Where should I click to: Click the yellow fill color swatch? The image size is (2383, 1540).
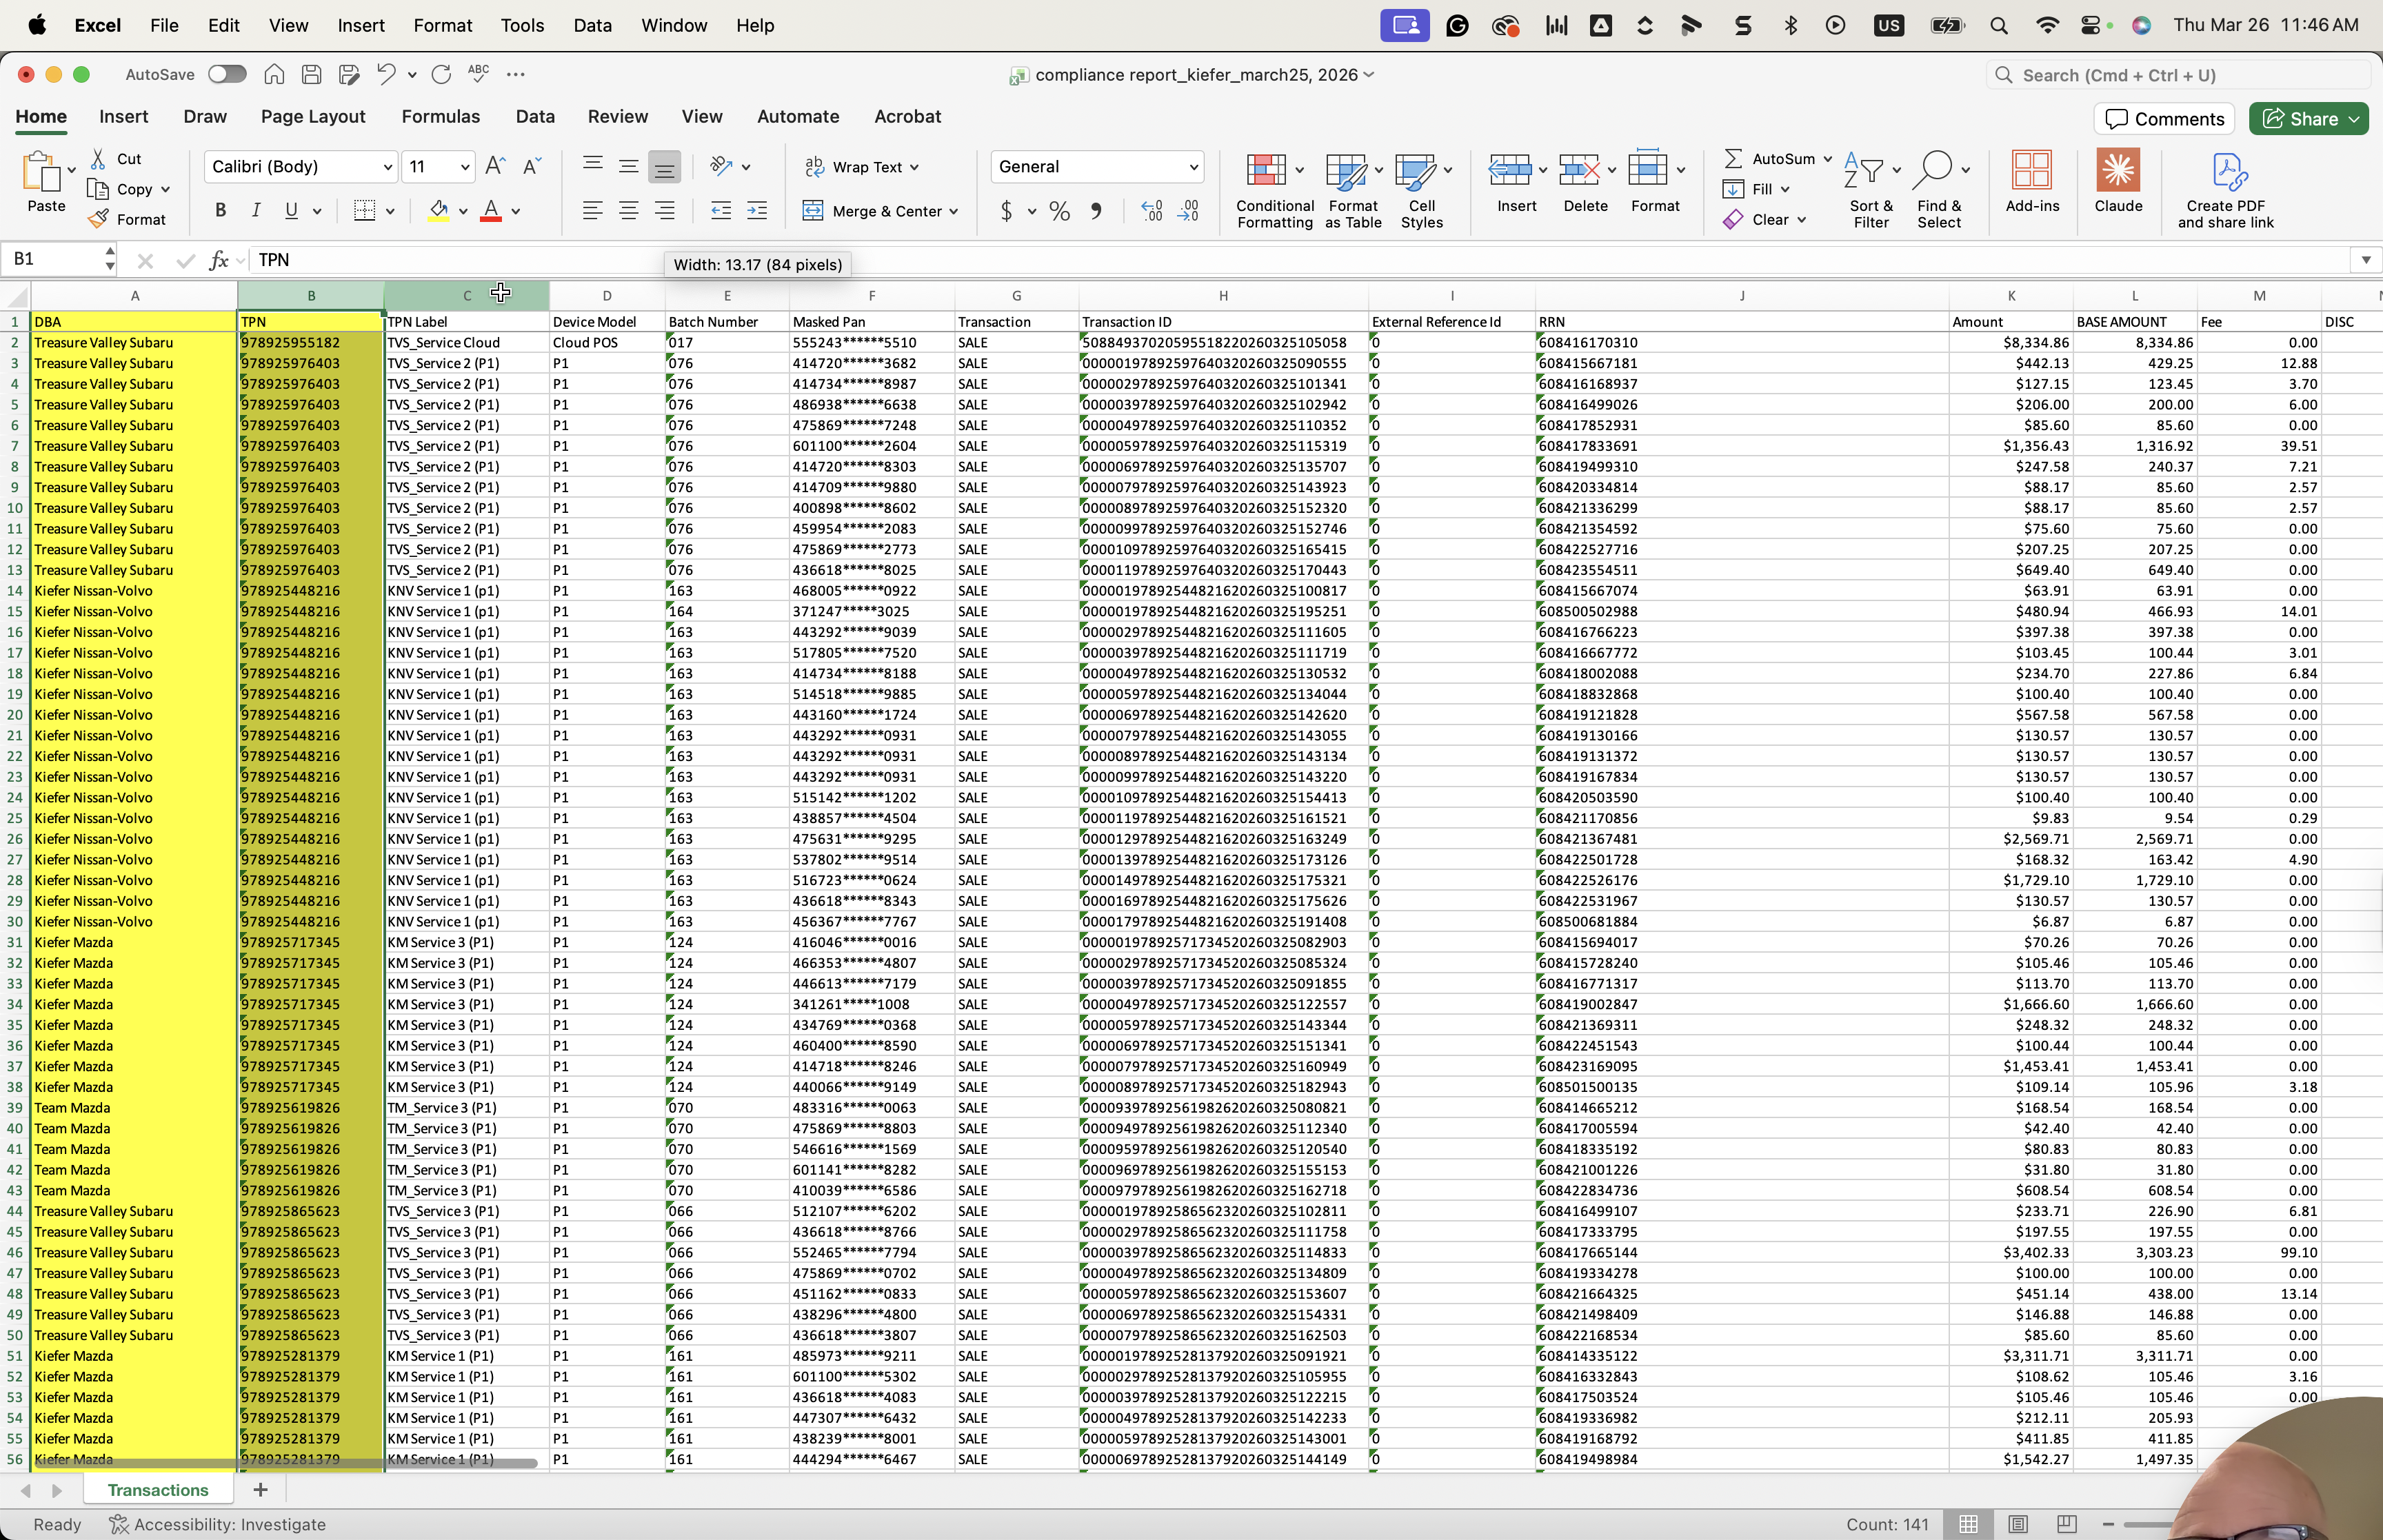pos(438,211)
